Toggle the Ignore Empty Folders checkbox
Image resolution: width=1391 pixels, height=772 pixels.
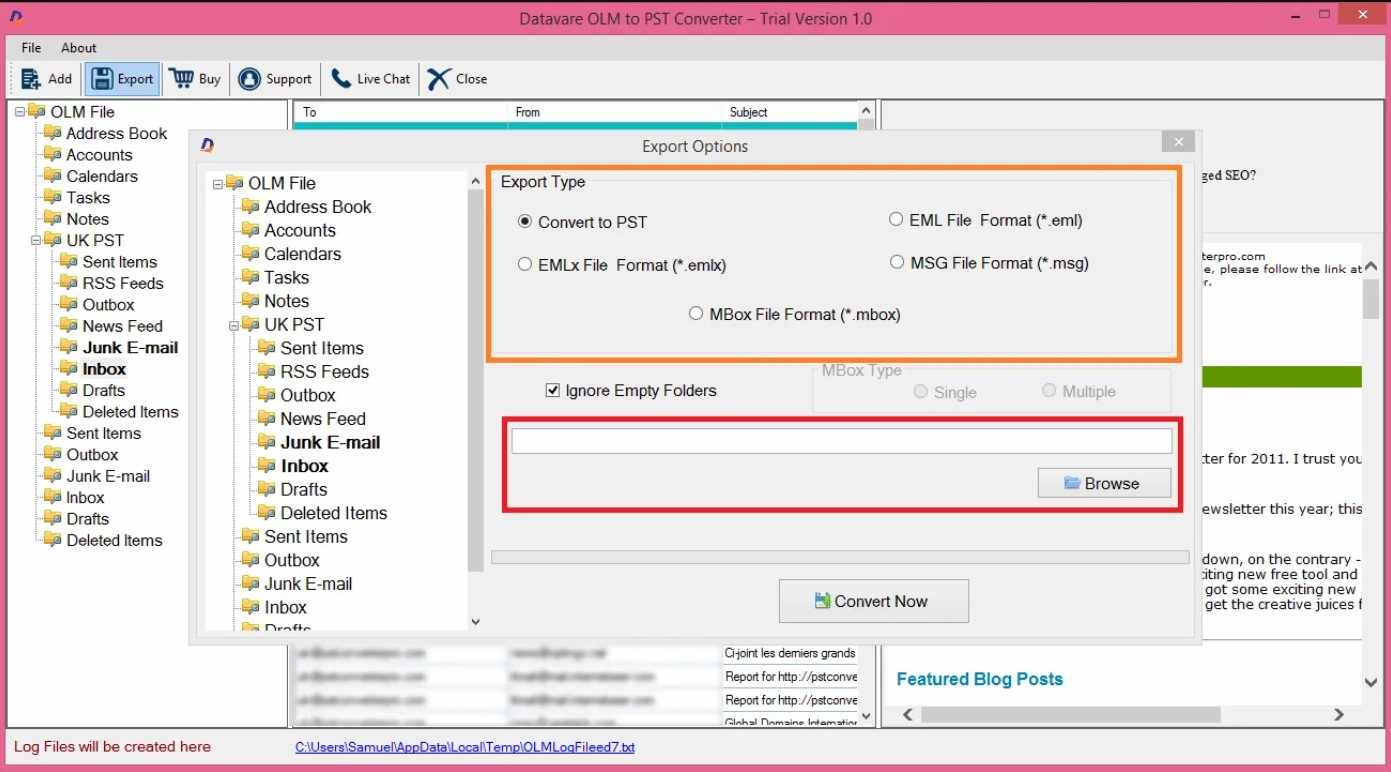coord(553,390)
